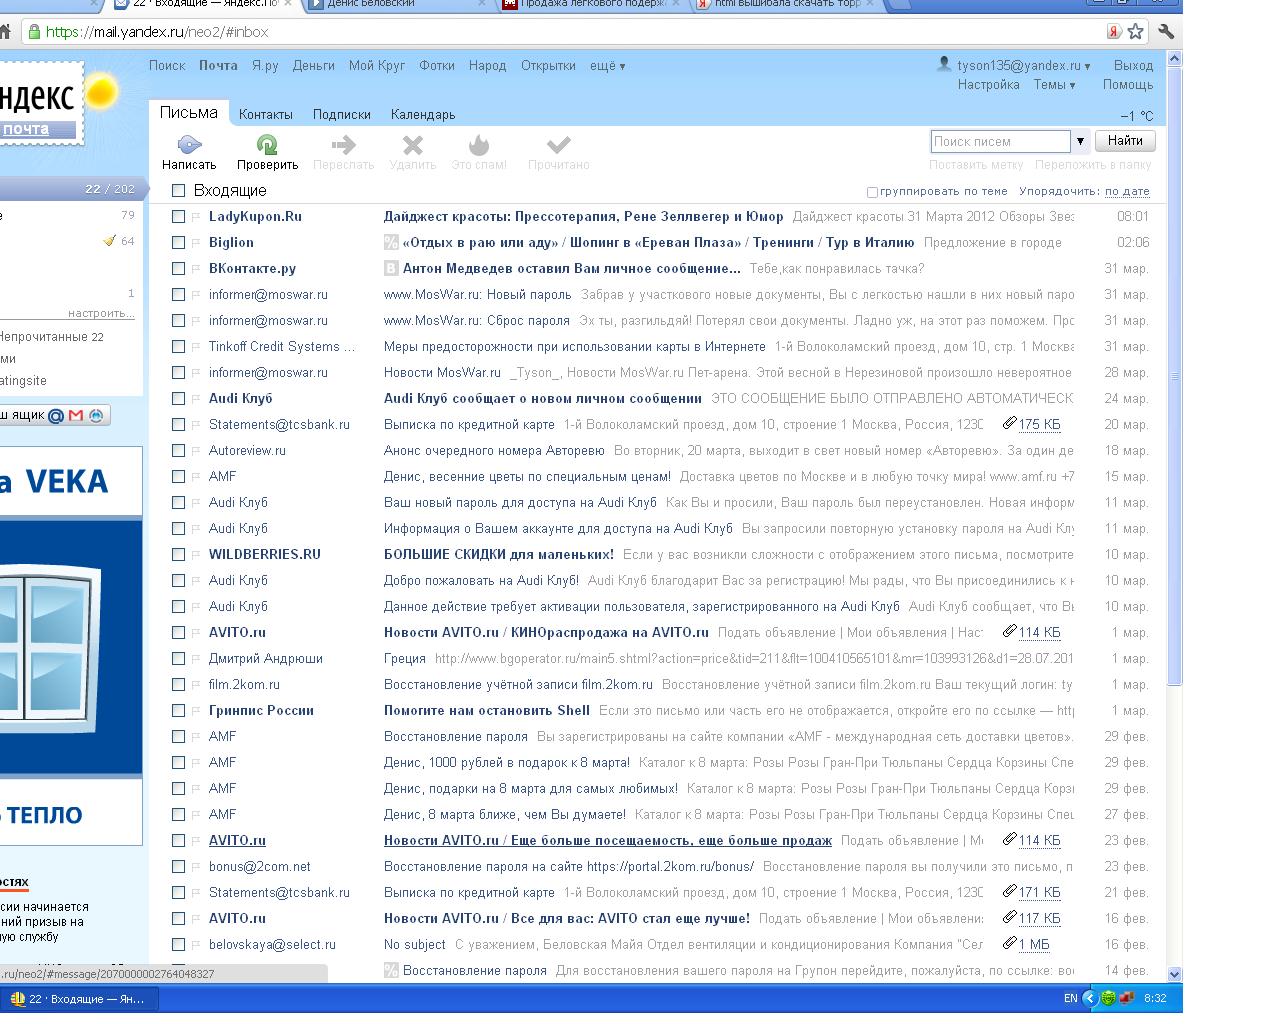
Task: Open the Непрочитанные 22 unread filter
Action: [51, 337]
